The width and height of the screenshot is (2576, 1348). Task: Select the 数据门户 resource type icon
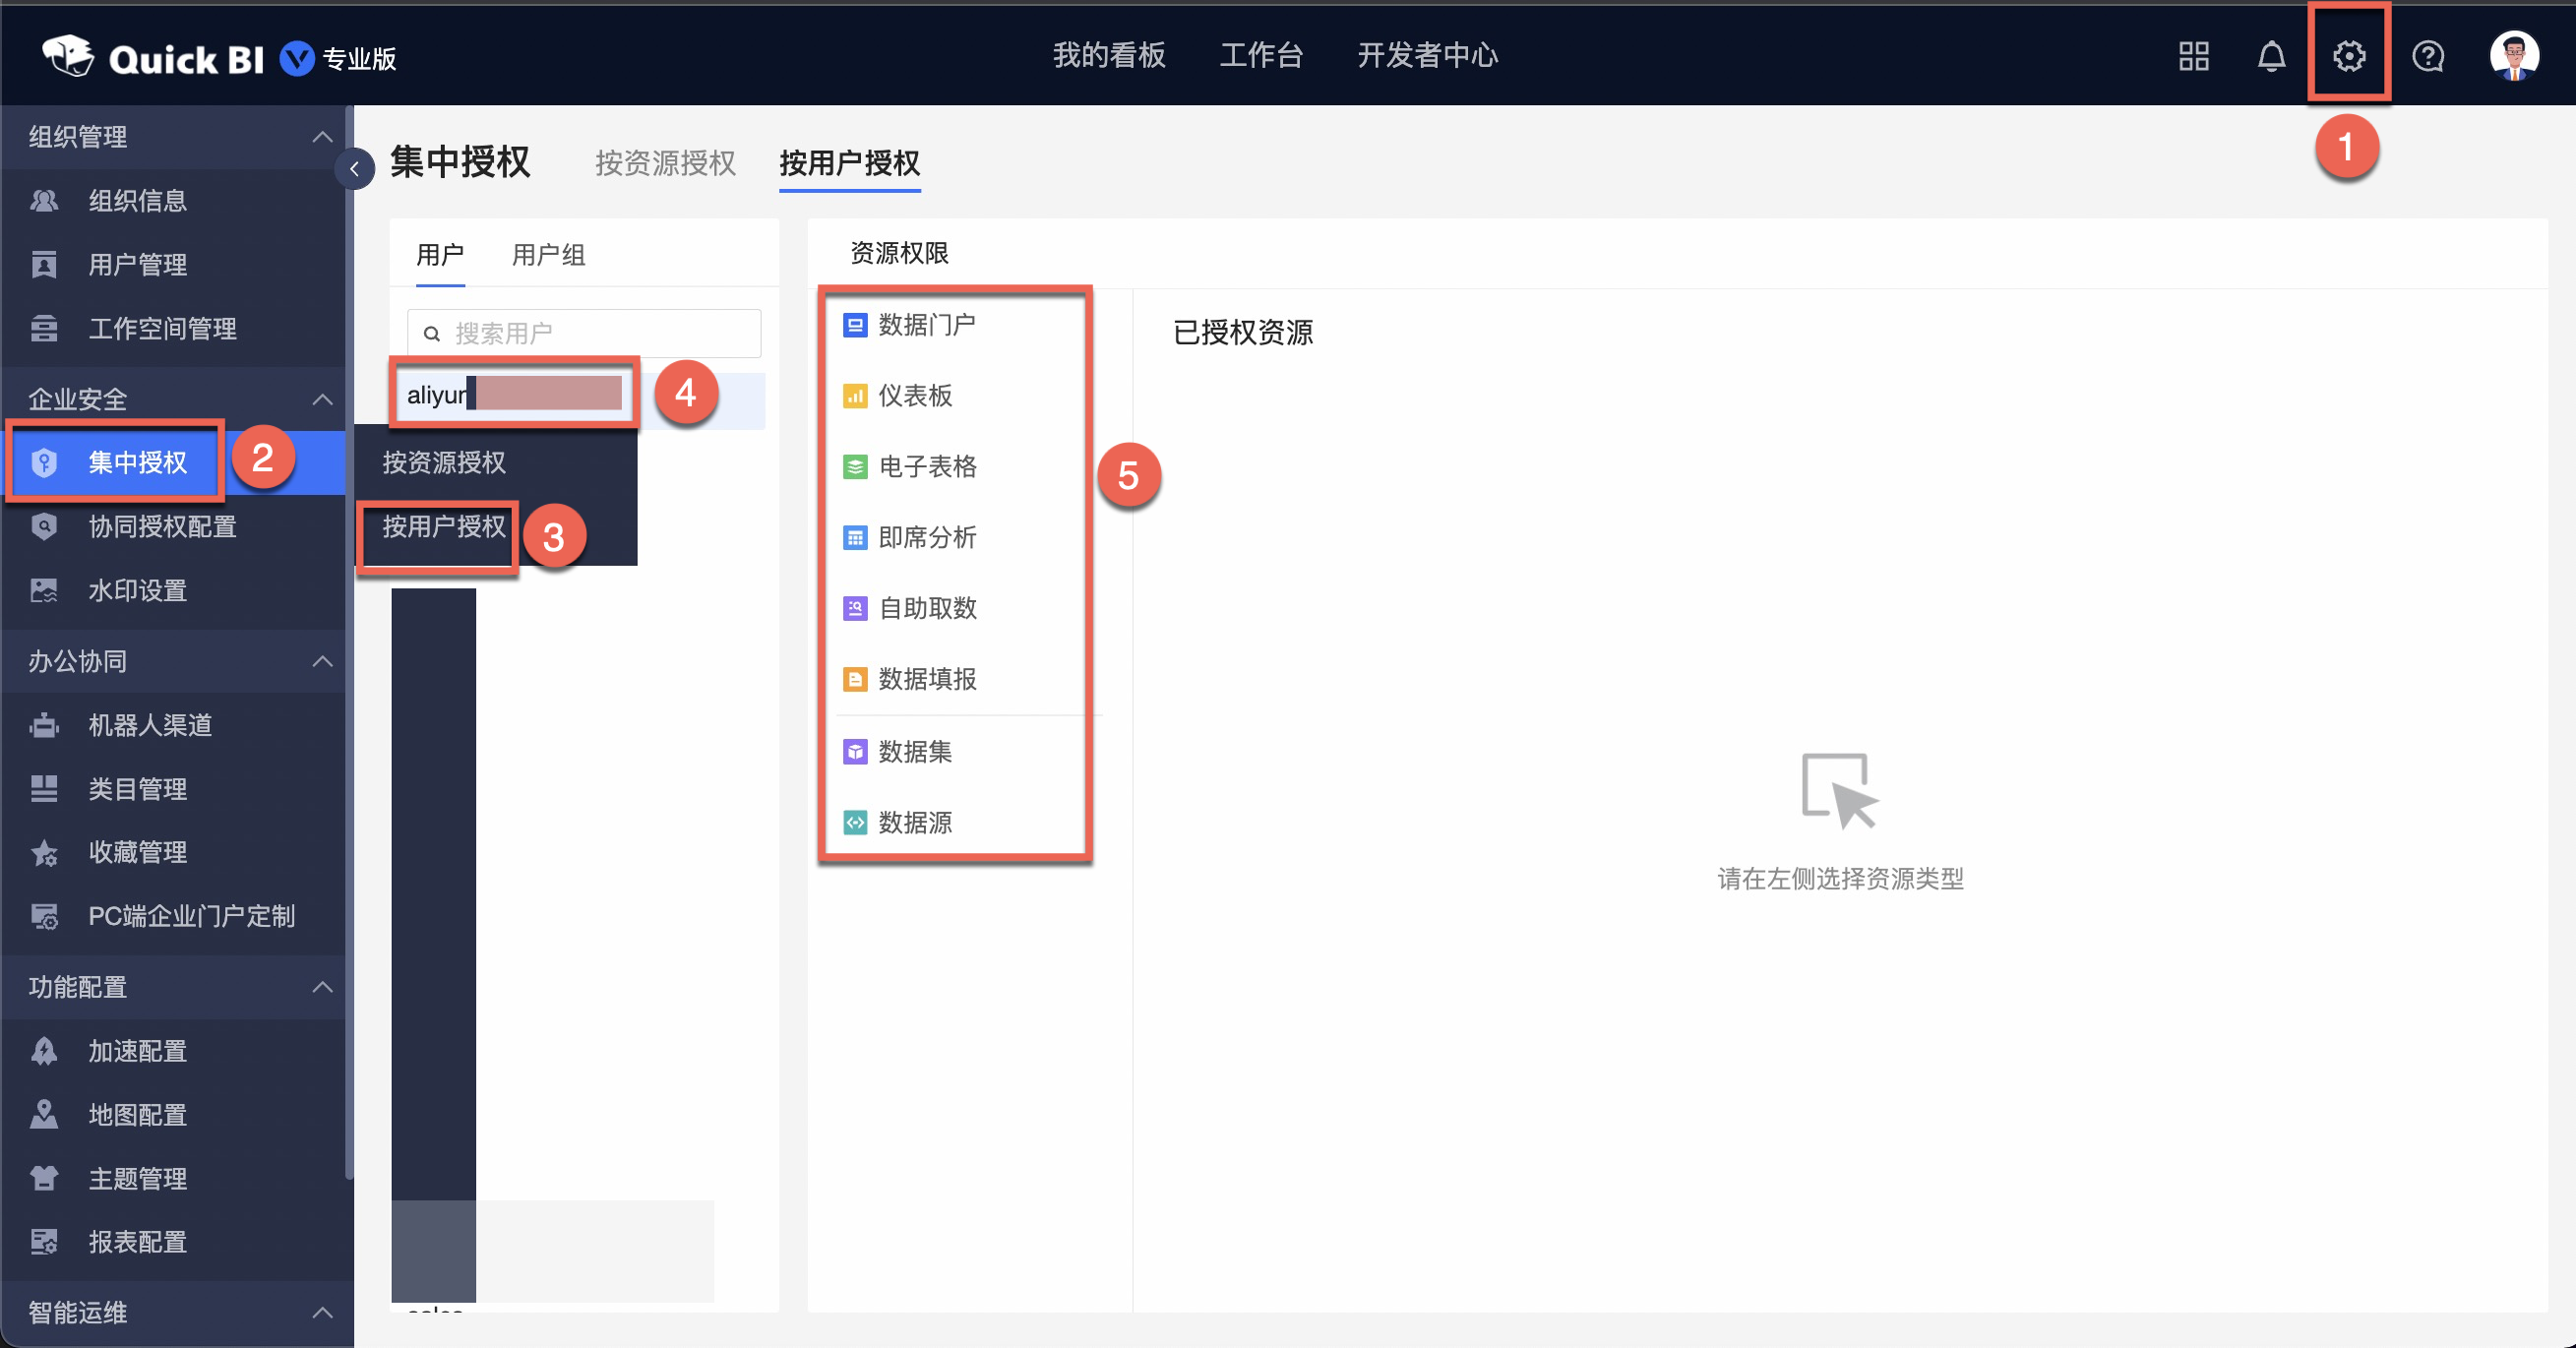855,324
